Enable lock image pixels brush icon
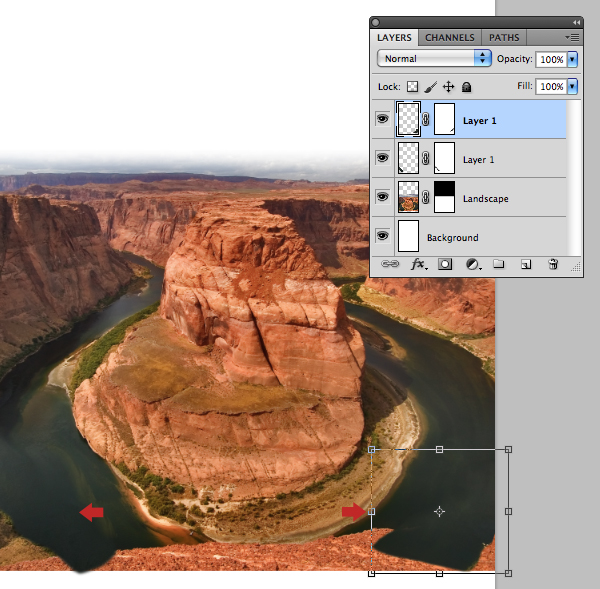 point(430,87)
